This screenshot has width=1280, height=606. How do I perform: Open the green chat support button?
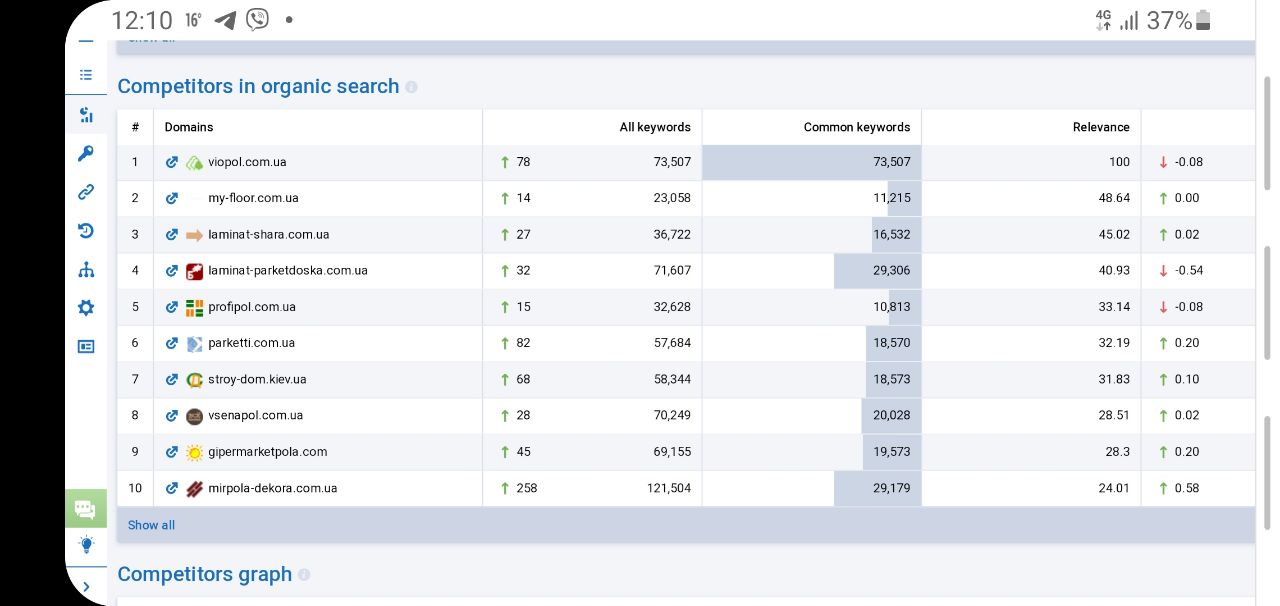click(x=86, y=508)
